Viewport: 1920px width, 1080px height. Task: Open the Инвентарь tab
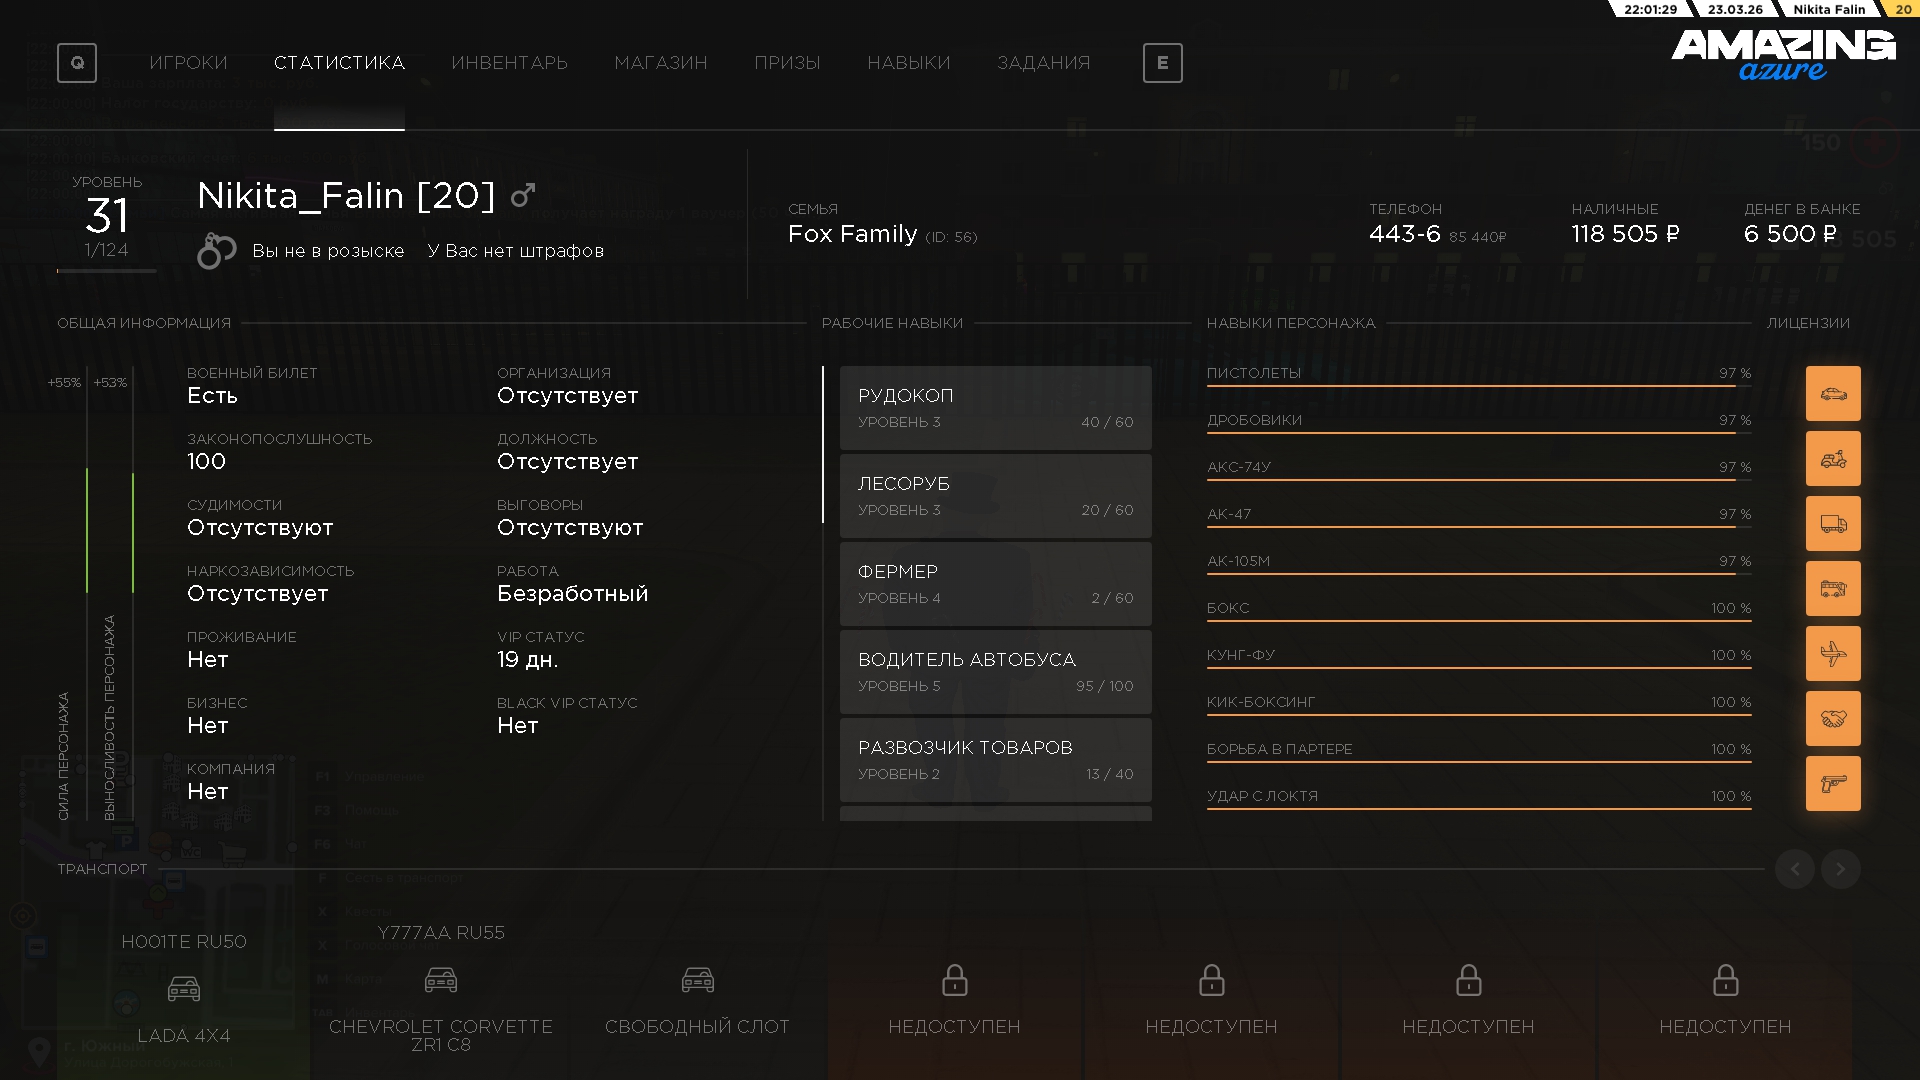tap(509, 63)
